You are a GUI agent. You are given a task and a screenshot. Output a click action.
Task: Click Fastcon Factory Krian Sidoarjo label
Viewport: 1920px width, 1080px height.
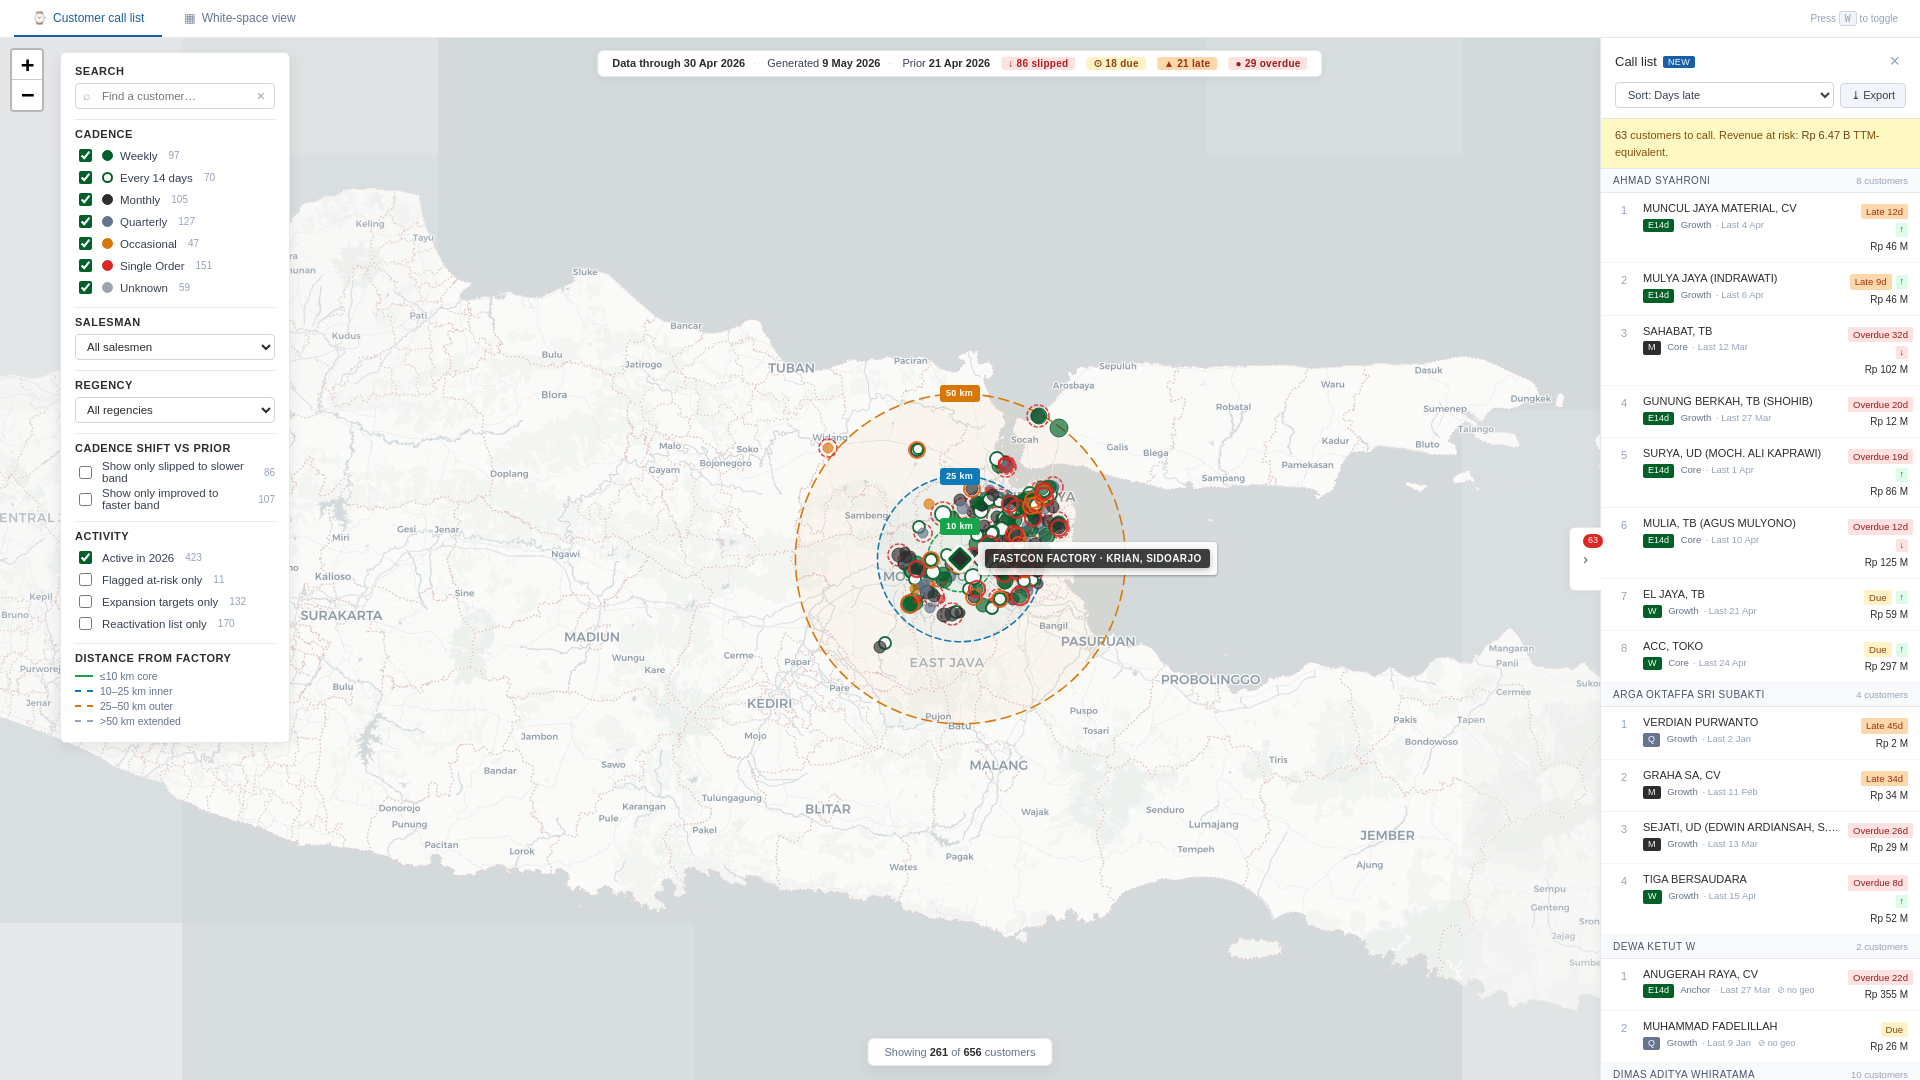(x=1097, y=559)
